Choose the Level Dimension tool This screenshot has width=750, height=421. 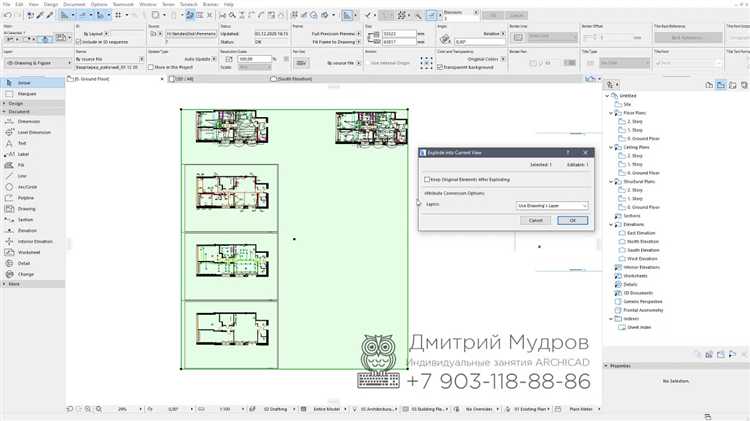32,133
